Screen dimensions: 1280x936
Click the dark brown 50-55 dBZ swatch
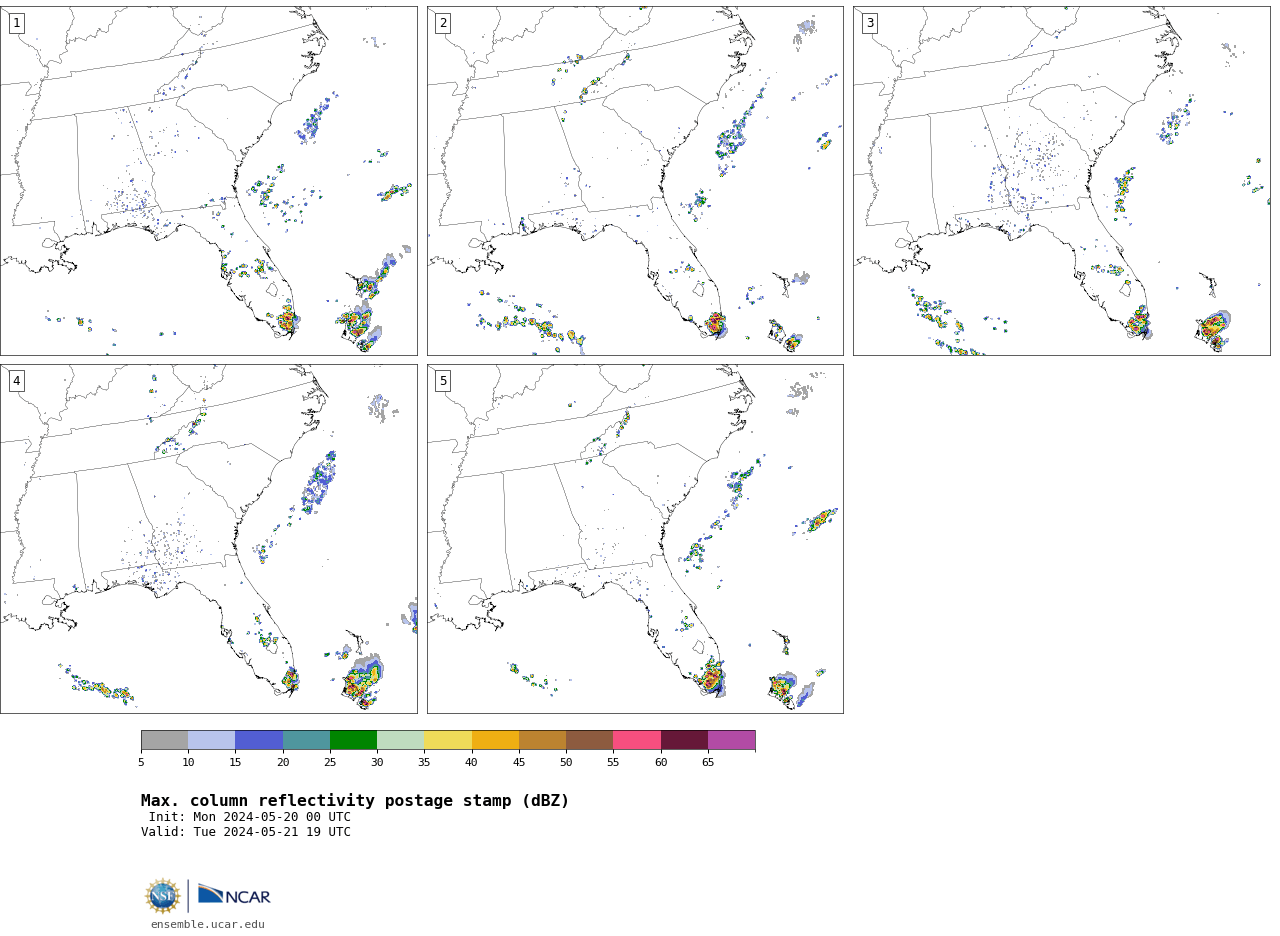[x=589, y=740]
